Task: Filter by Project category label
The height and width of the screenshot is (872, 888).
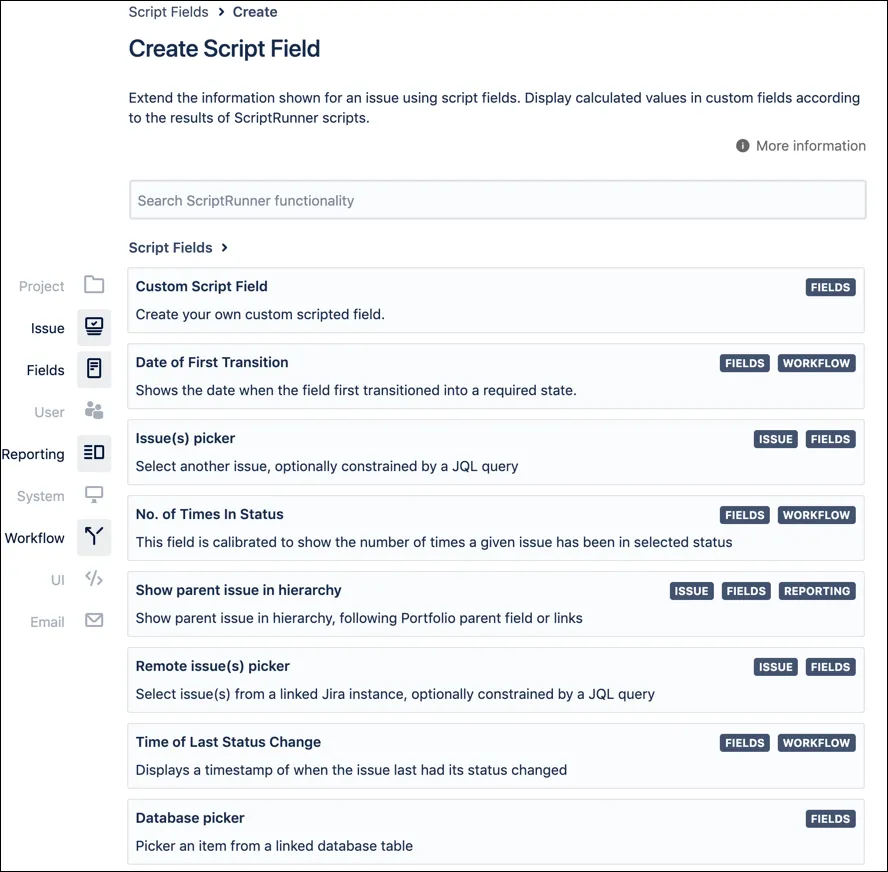Action: click(41, 286)
